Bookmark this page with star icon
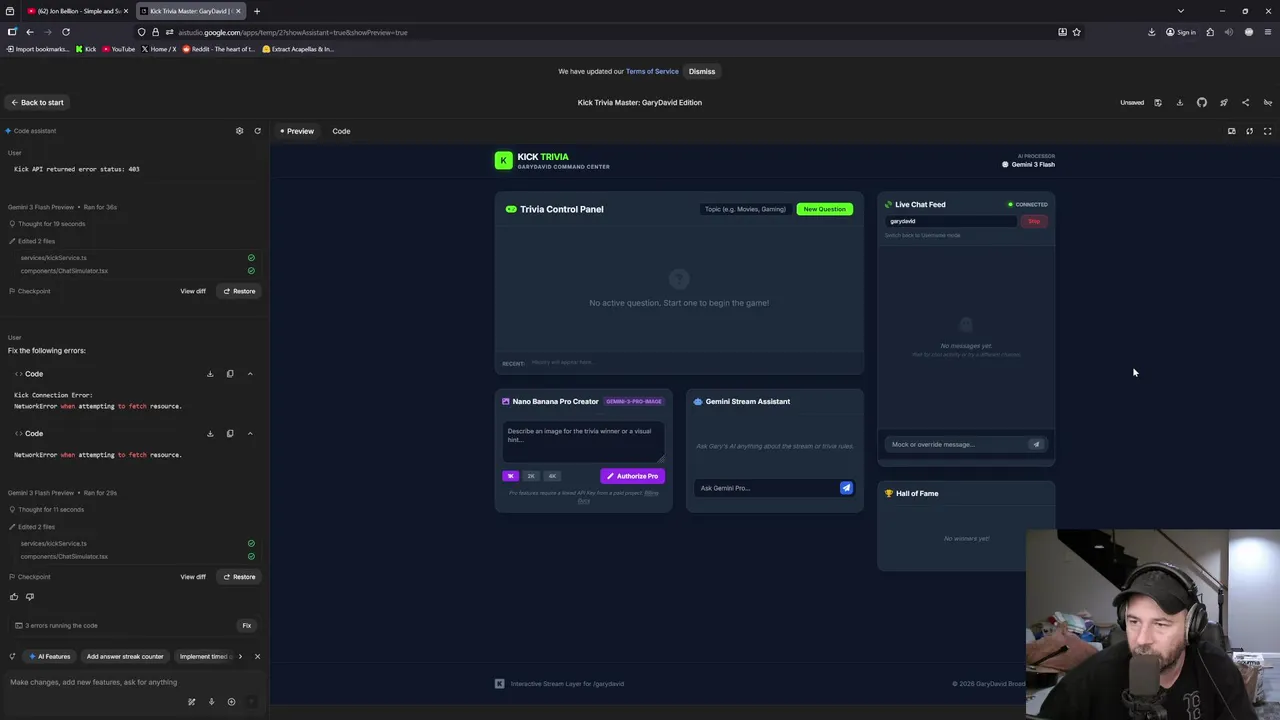Screen dimensions: 1280x720 pyautogui.click(x=1076, y=32)
